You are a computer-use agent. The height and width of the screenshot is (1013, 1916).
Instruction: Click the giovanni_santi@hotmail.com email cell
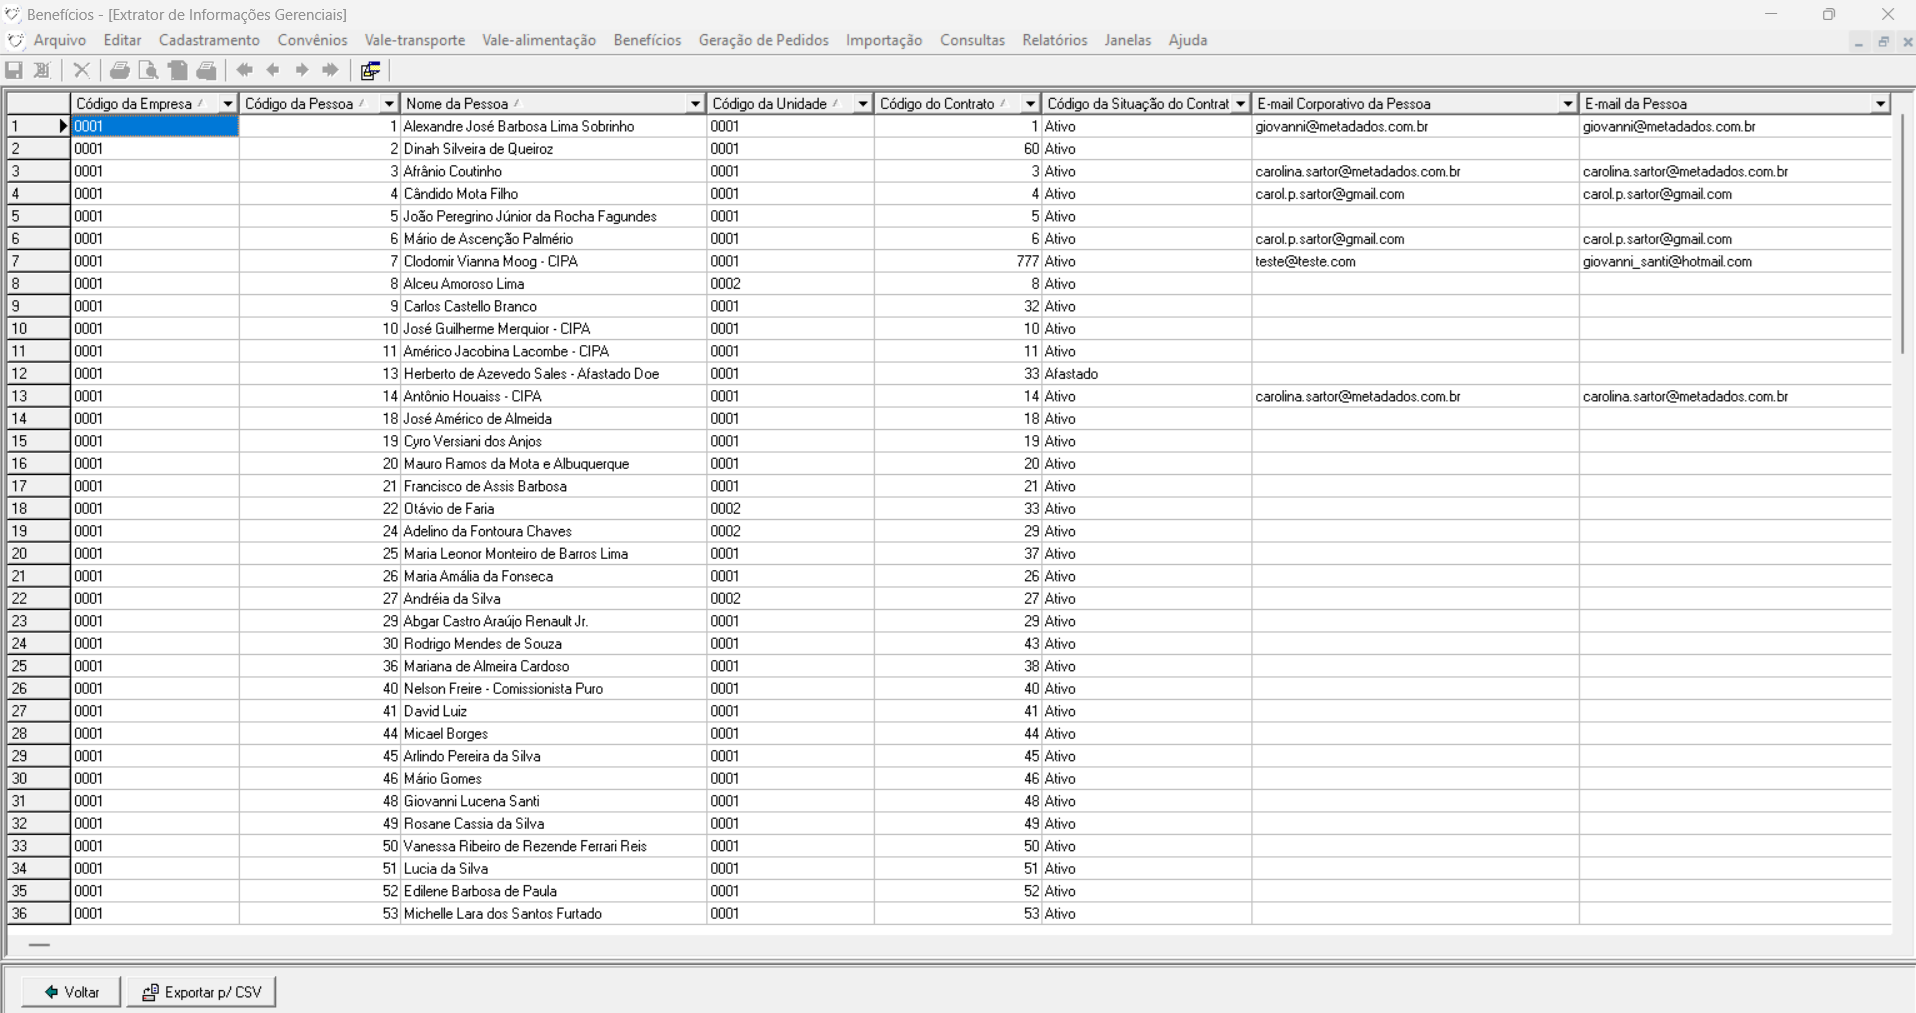point(1735,262)
